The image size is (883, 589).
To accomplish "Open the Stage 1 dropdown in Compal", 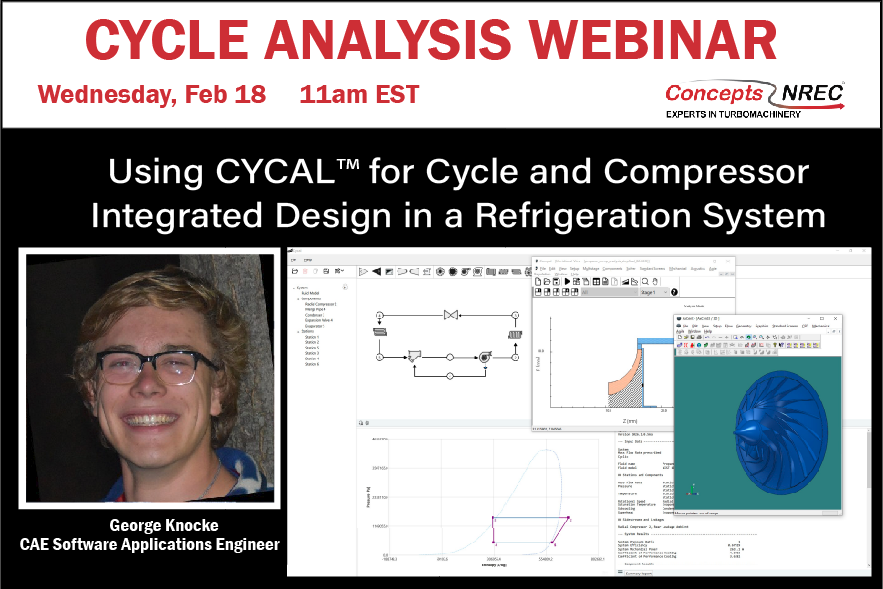I will tap(654, 292).
